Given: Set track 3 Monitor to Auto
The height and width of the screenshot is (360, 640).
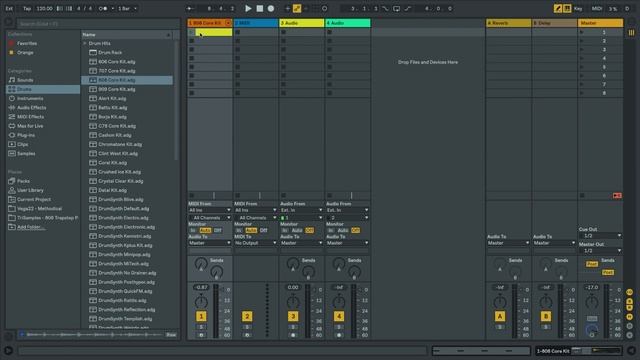Looking at the screenshot, I should click(x=297, y=230).
